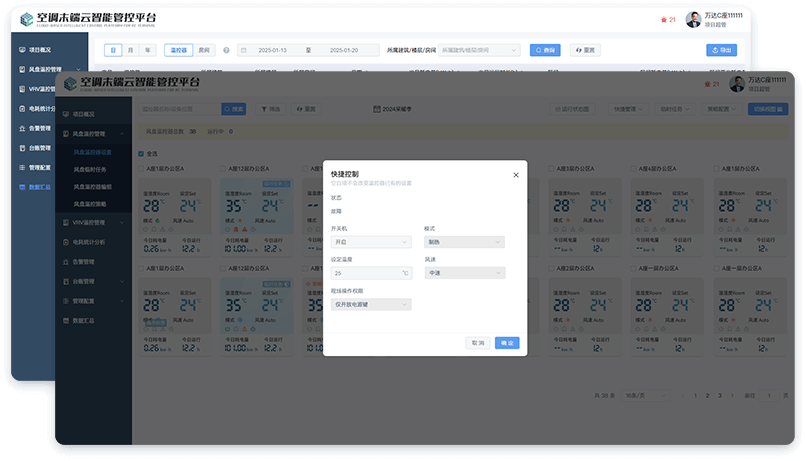Check second-row A座12层办公区A card checkbox

[223, 268]
